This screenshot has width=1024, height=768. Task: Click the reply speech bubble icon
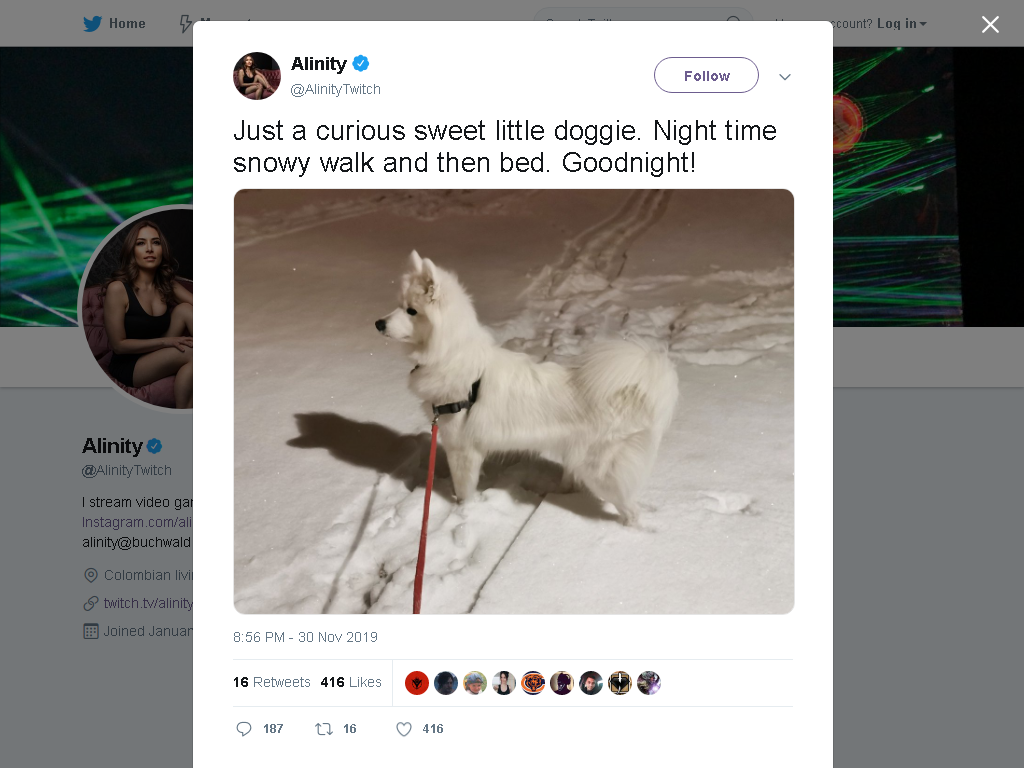pyautogui.click(x=244, y=729)
